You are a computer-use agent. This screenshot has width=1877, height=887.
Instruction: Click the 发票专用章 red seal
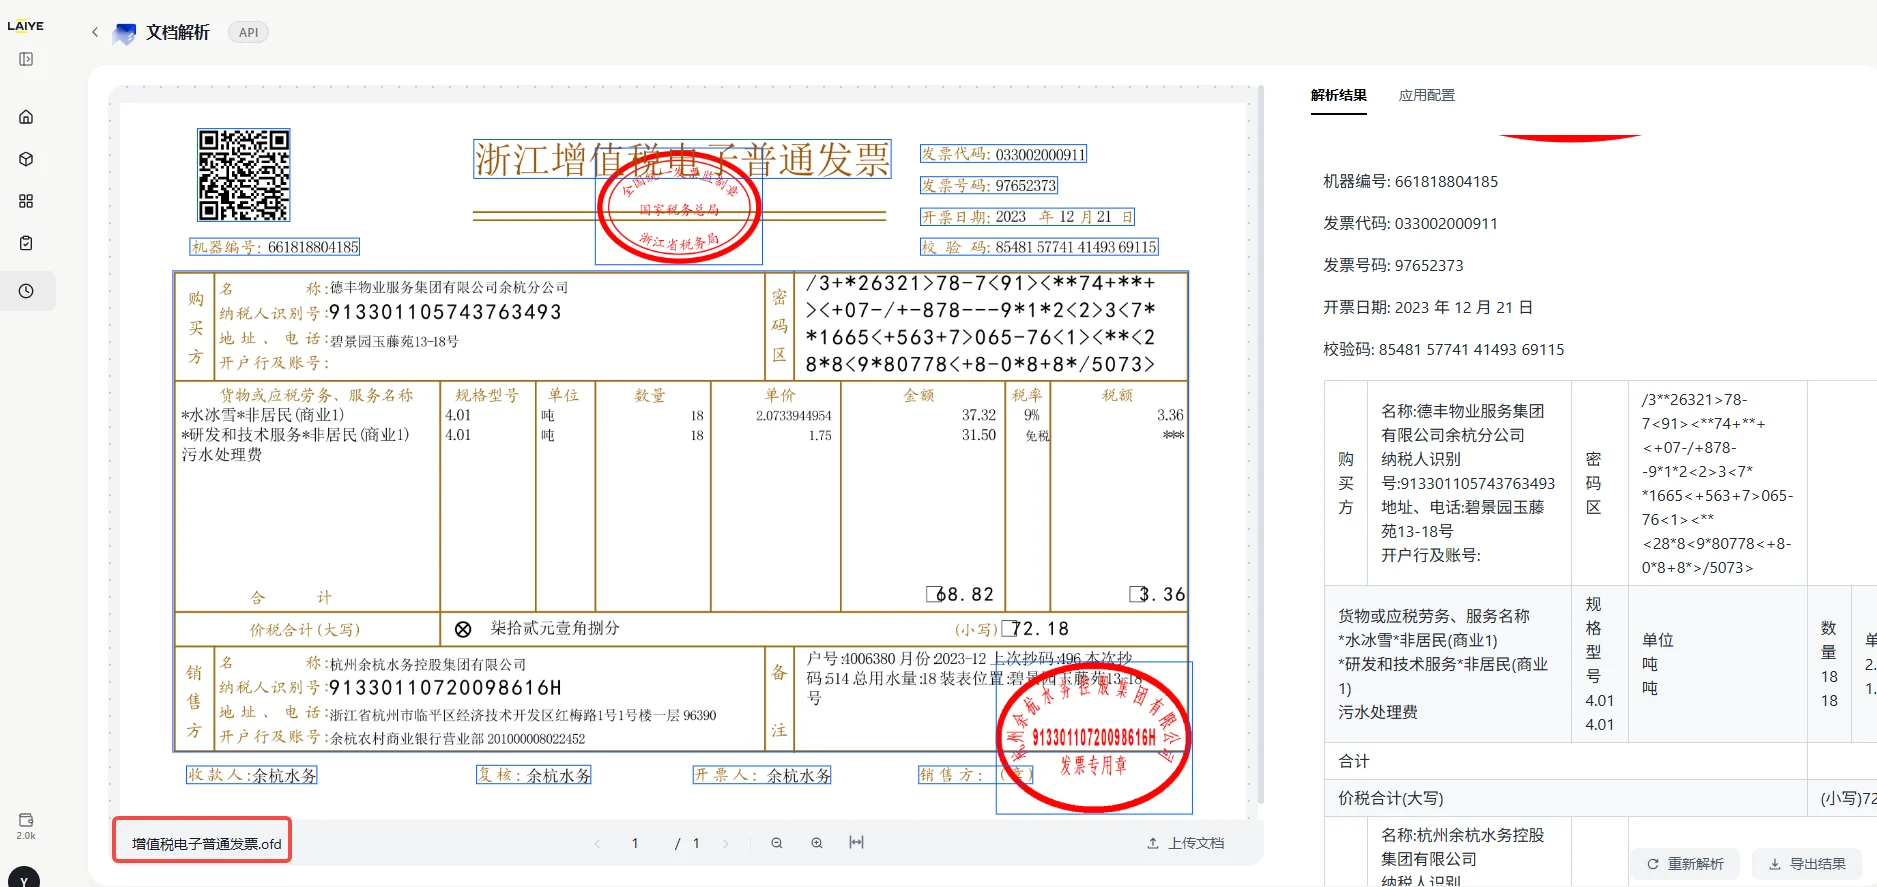pyautogui.click(x=1094, y=737)
